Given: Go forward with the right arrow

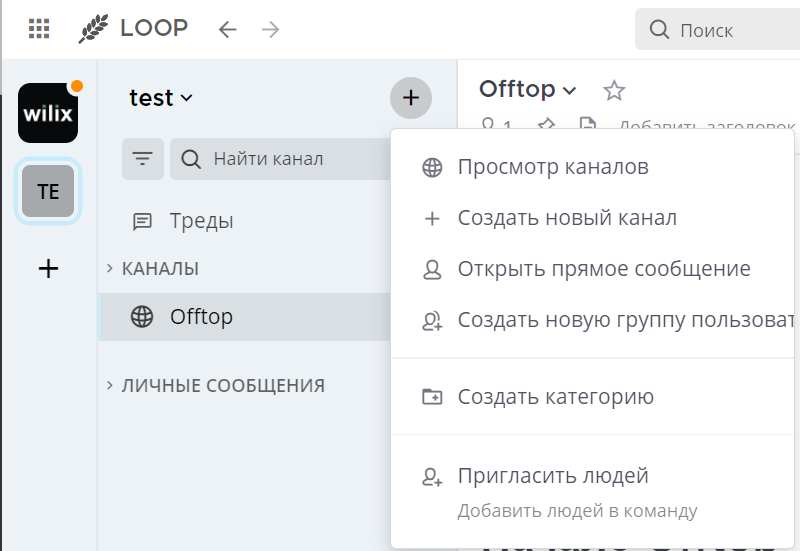Looking at the screenshot, I should 270,30.
